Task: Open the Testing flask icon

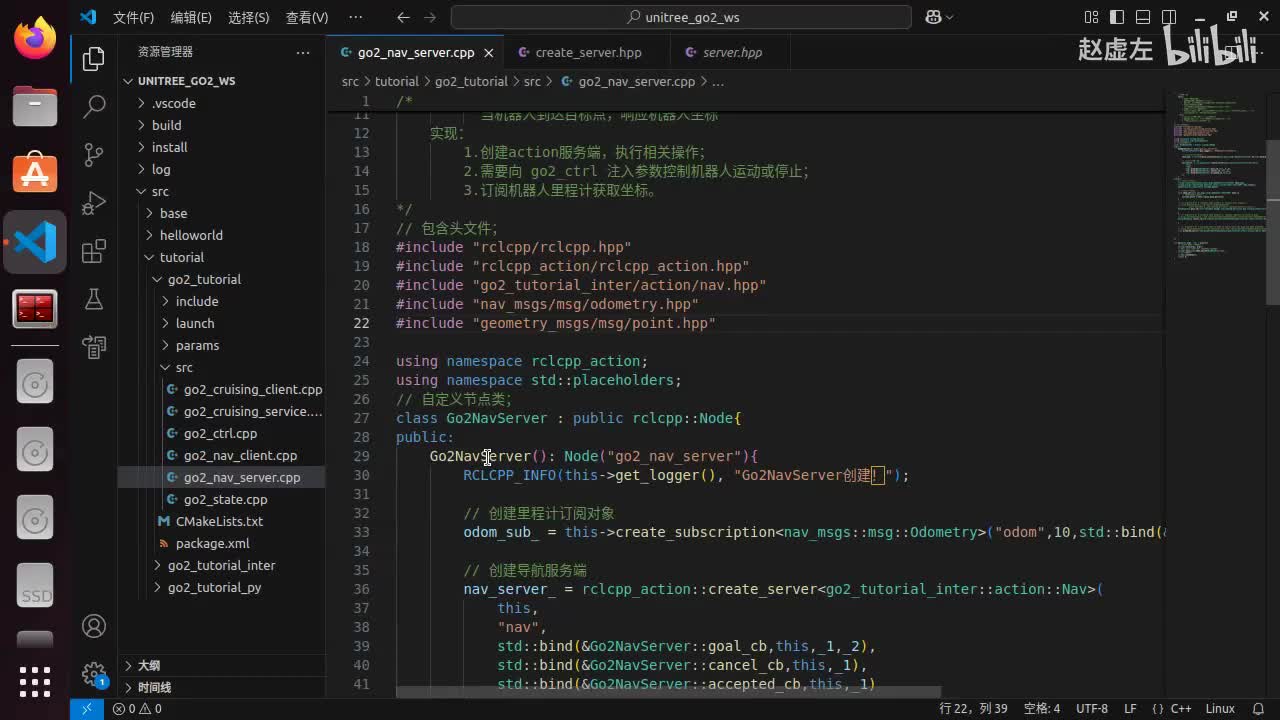Action: (94, 299)
